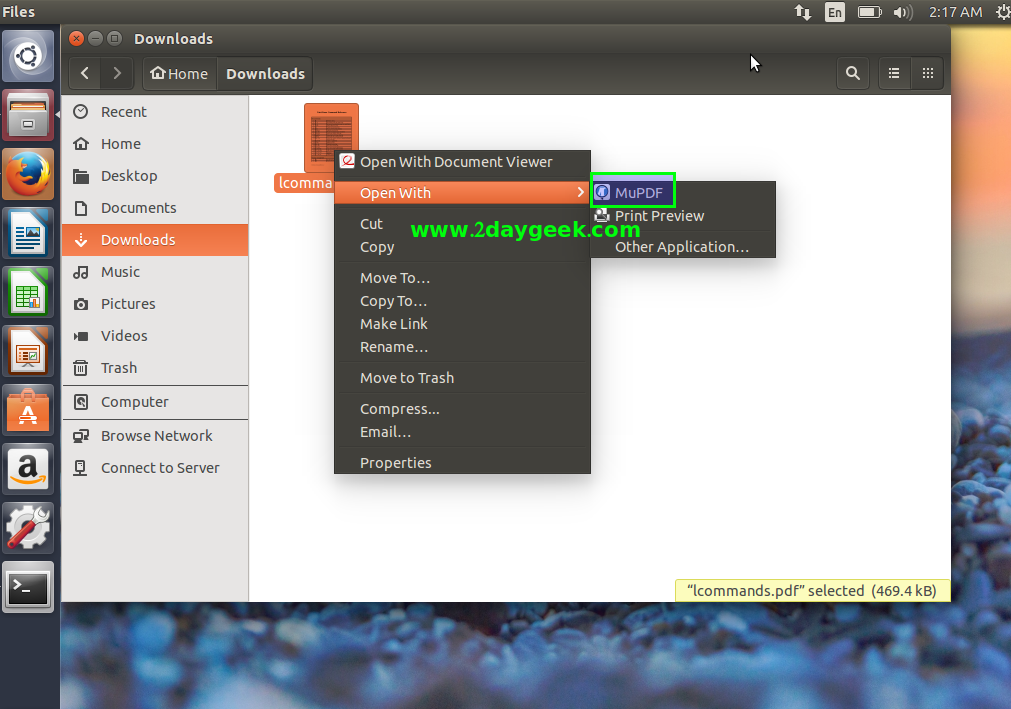Choose Other Application… in submenu
The width and height of the screenshot is (1011, 709).
tap(681, 247)
